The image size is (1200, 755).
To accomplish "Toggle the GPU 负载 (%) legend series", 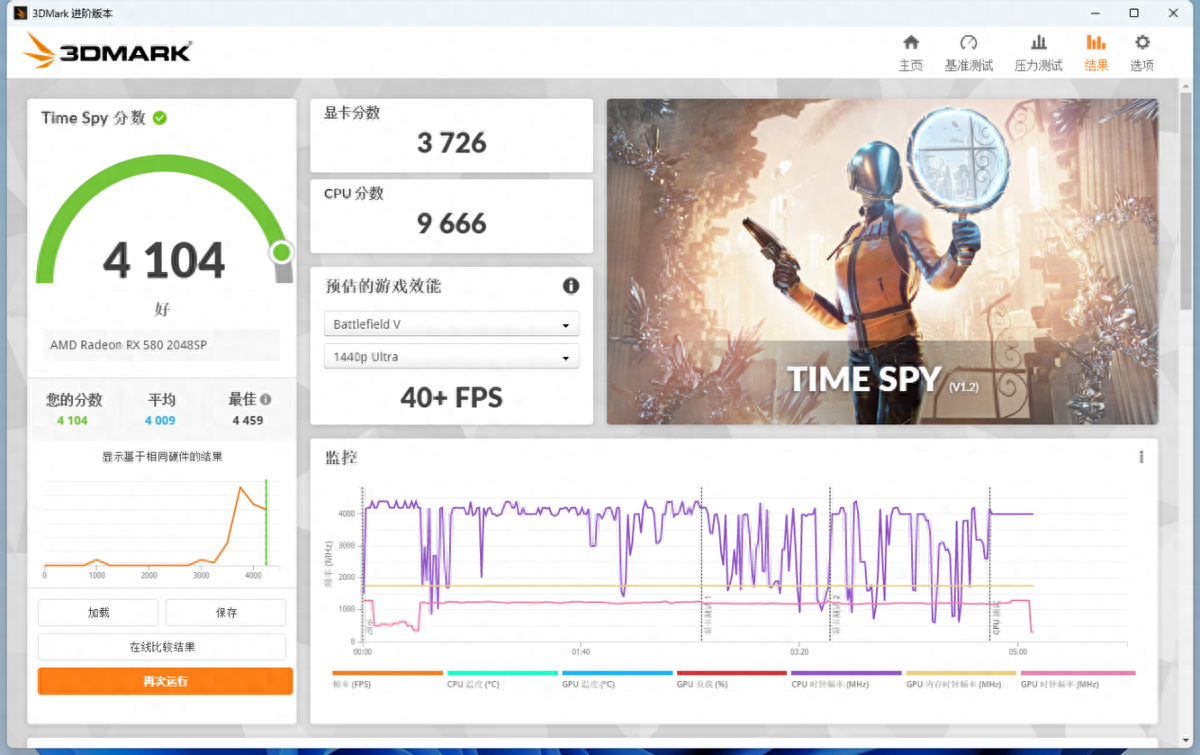I will coord(731,679).
